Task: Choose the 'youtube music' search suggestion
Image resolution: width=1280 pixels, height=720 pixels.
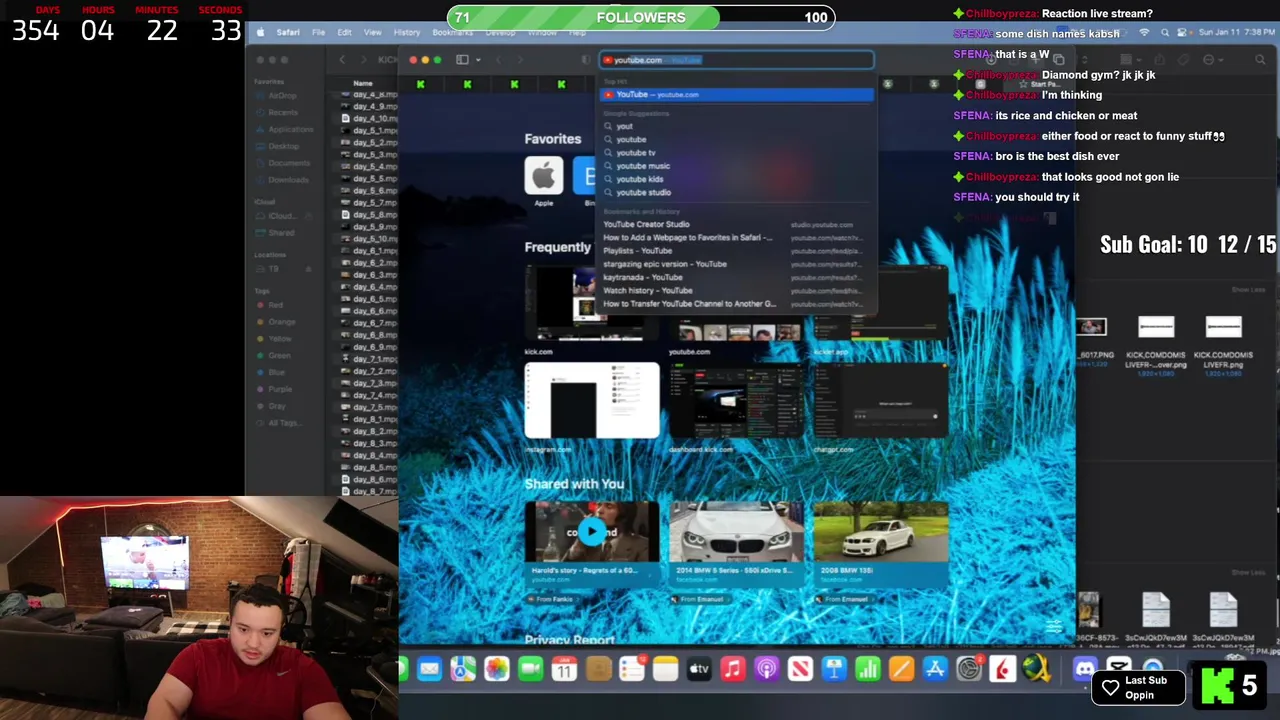Action: 736,166
